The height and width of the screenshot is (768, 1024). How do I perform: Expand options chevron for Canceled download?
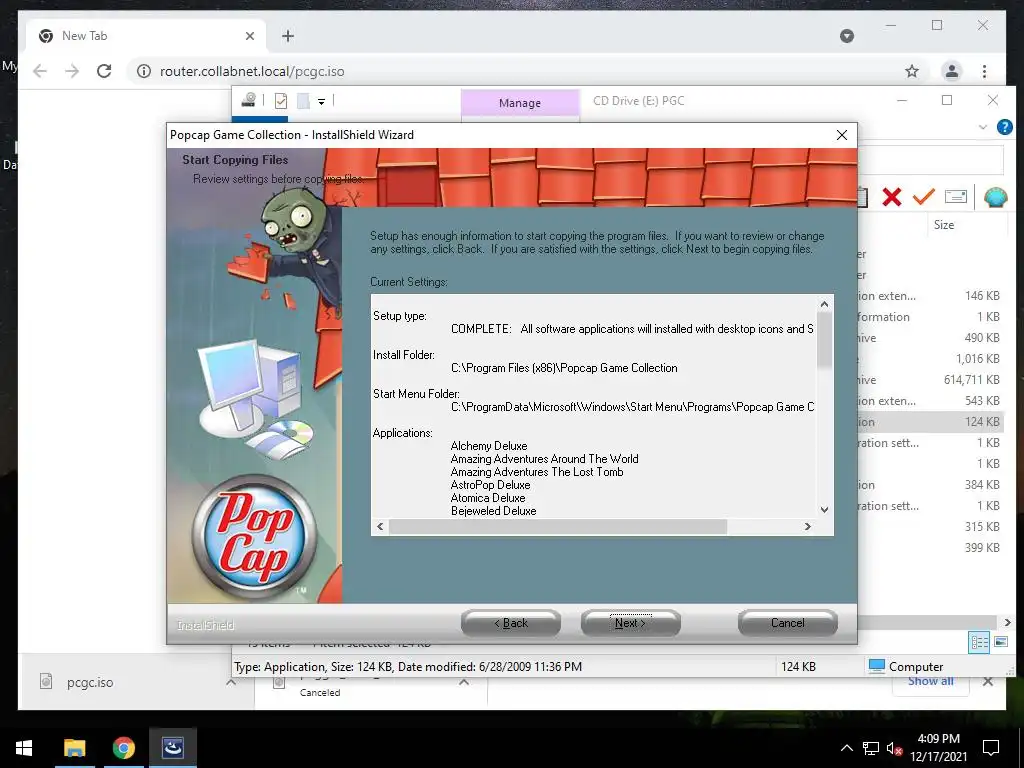[x=464, y=682]
